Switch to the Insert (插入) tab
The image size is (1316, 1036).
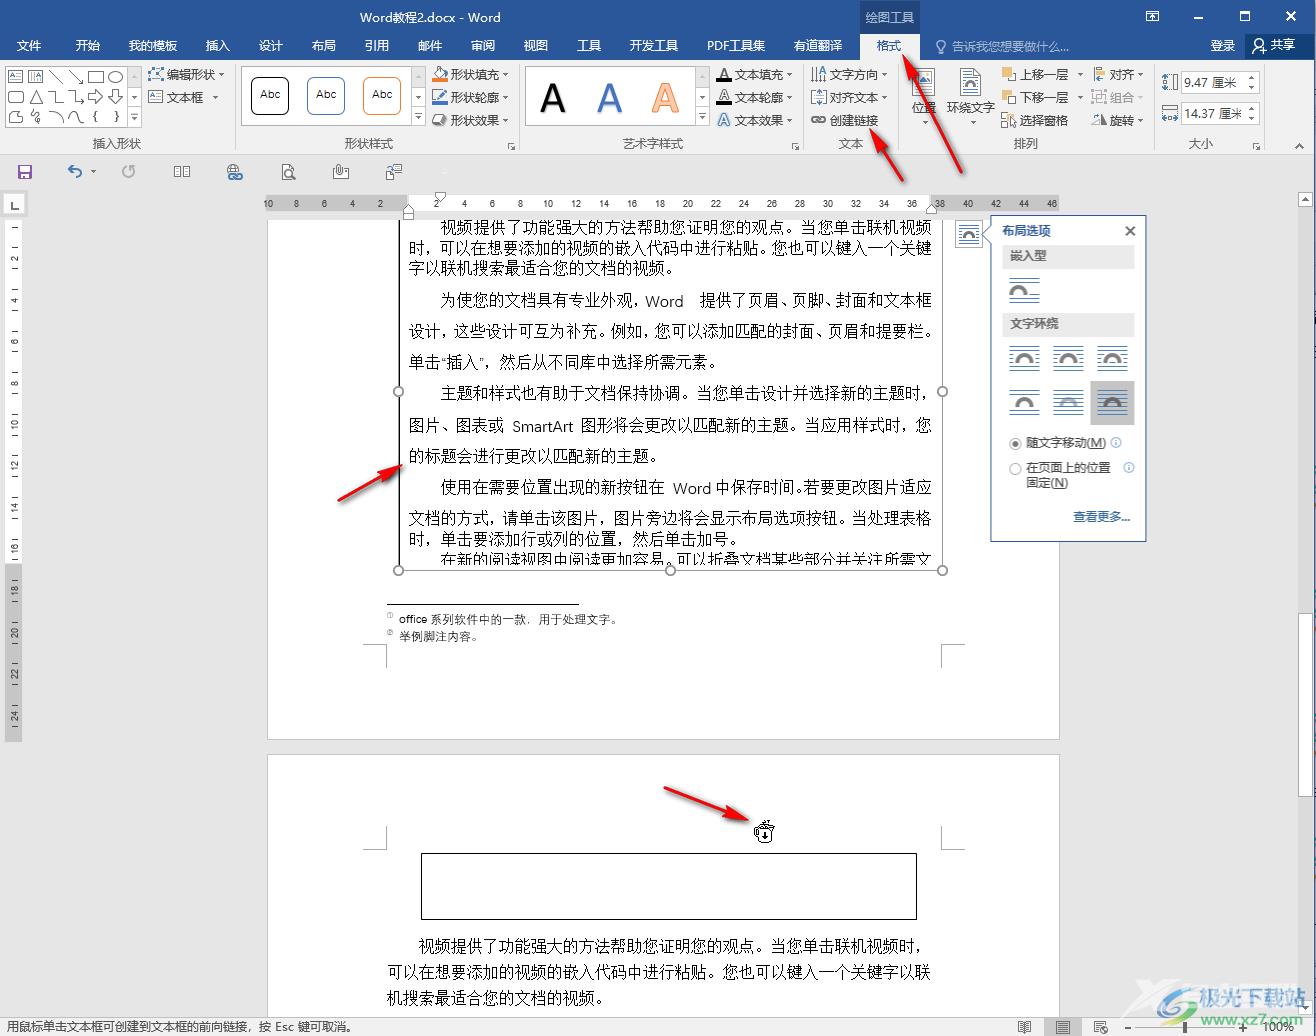point(217,46)
